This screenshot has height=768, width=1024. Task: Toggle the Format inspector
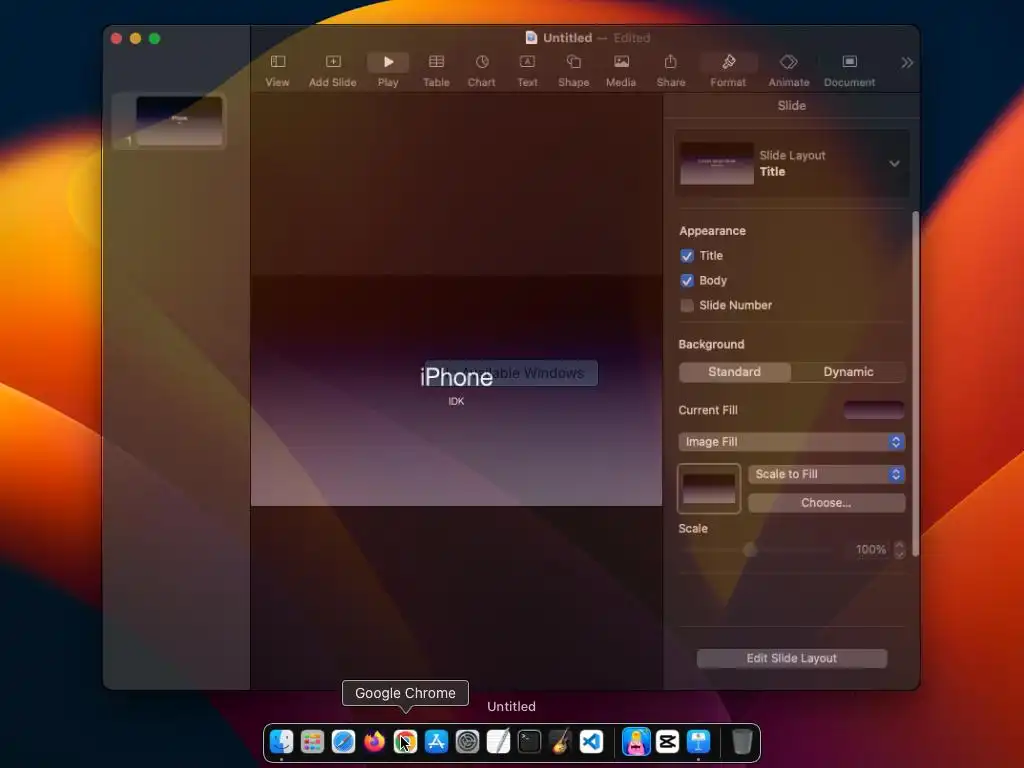[x=728, y=71]
